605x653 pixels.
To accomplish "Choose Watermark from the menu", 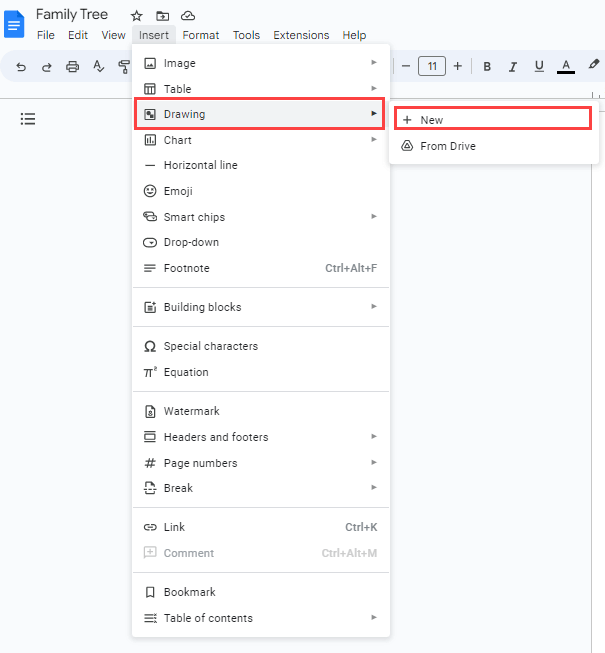I will 261,411.
